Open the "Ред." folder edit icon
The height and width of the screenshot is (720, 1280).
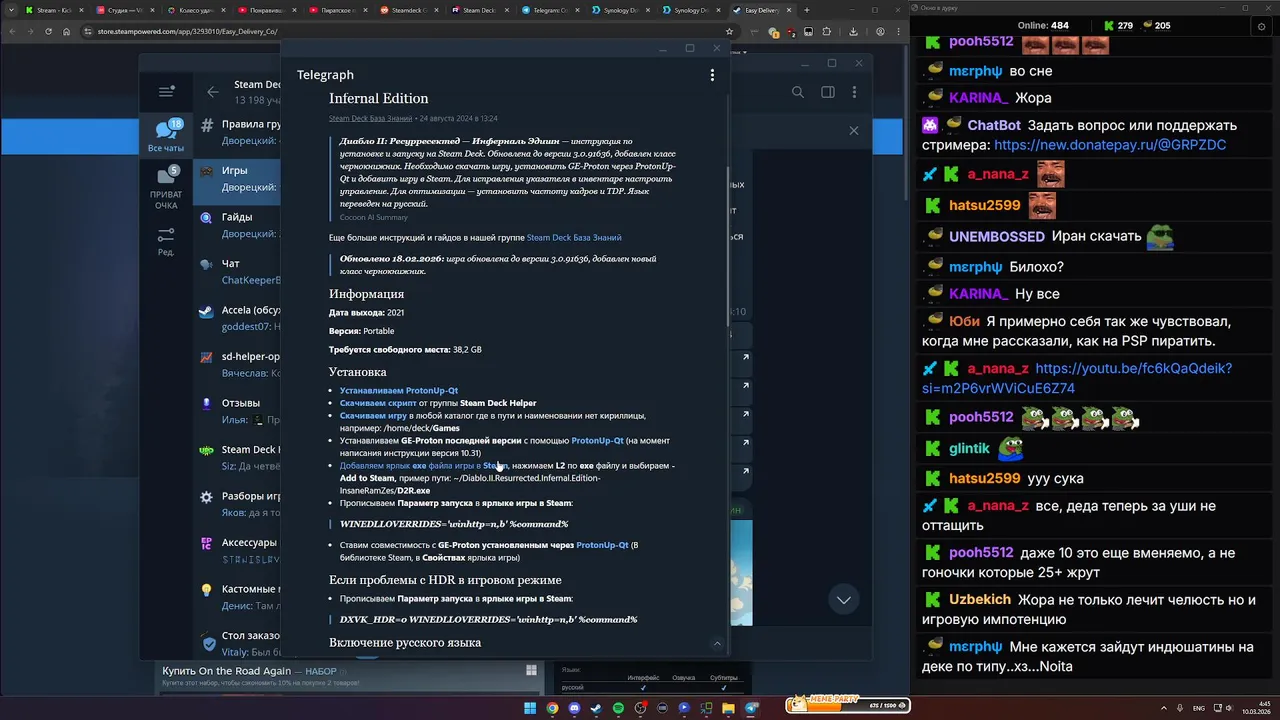coord(166,241)
